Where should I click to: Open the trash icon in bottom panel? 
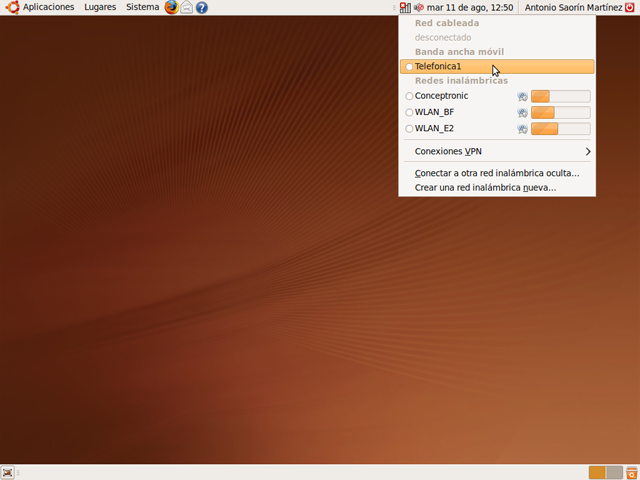[632, 472]
